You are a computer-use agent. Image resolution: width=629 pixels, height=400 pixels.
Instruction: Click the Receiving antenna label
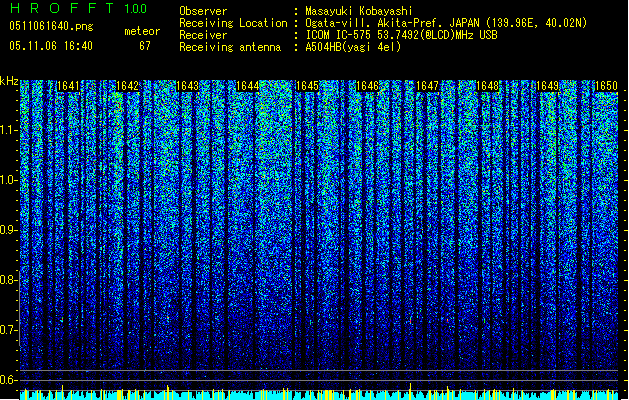[230, 47]
